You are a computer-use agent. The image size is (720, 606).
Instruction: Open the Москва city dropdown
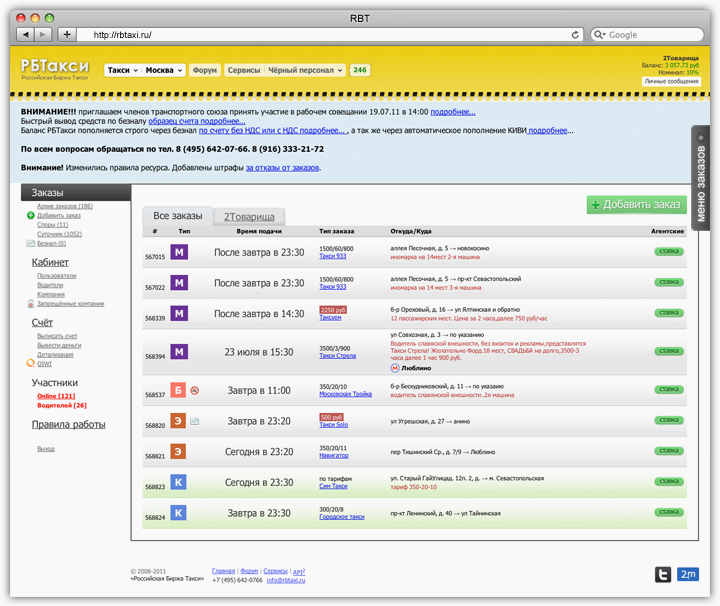163,70
